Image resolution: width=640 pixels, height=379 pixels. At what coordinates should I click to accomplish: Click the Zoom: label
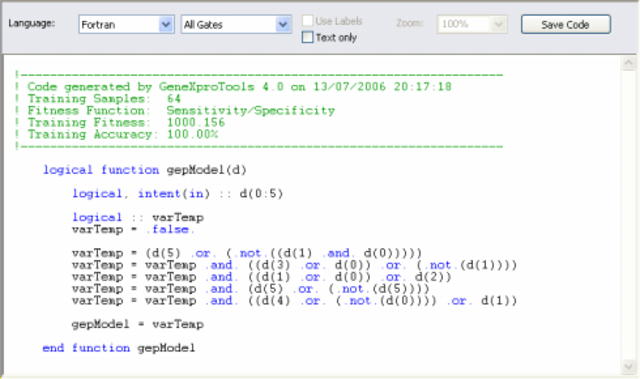click(x=409, y=23)
